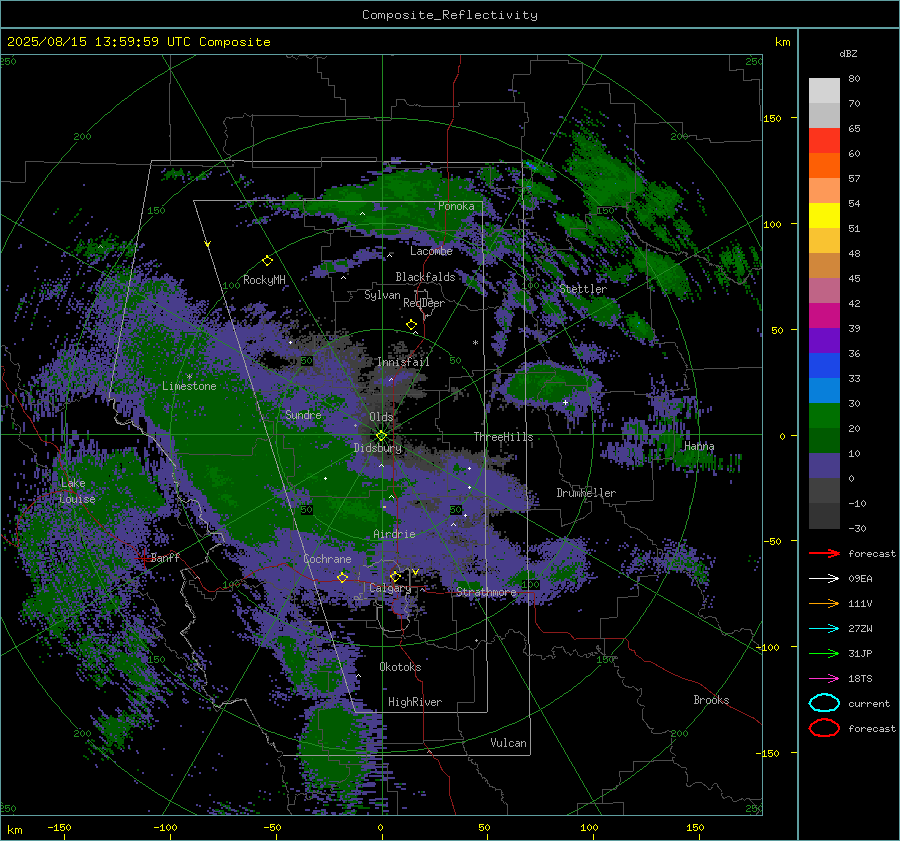Pick the magenta 42-39 dBZ color swatch
Screen dimensions: 900x841
tap(824, 316)
